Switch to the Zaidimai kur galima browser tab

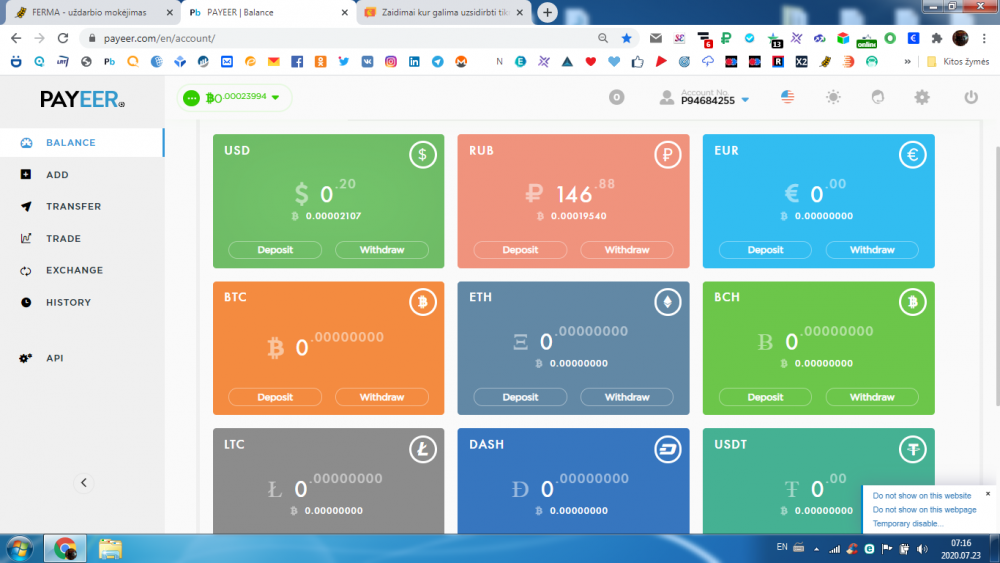[444, 12]
